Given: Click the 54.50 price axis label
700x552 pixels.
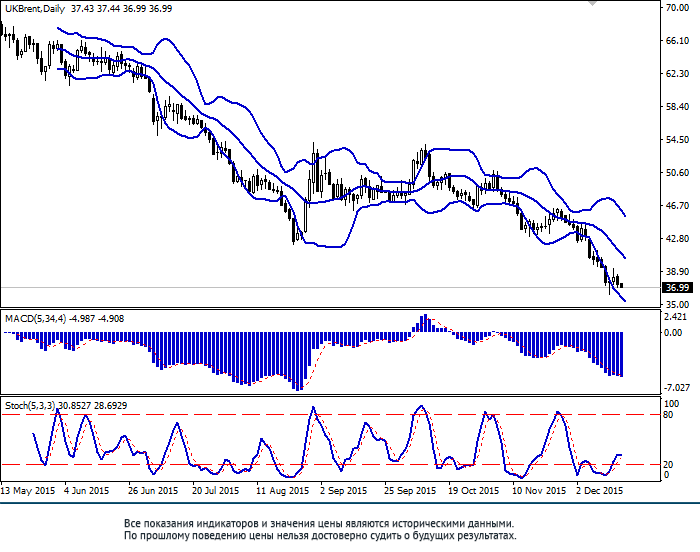Looking at the screenshot, I should coord(677,139).
